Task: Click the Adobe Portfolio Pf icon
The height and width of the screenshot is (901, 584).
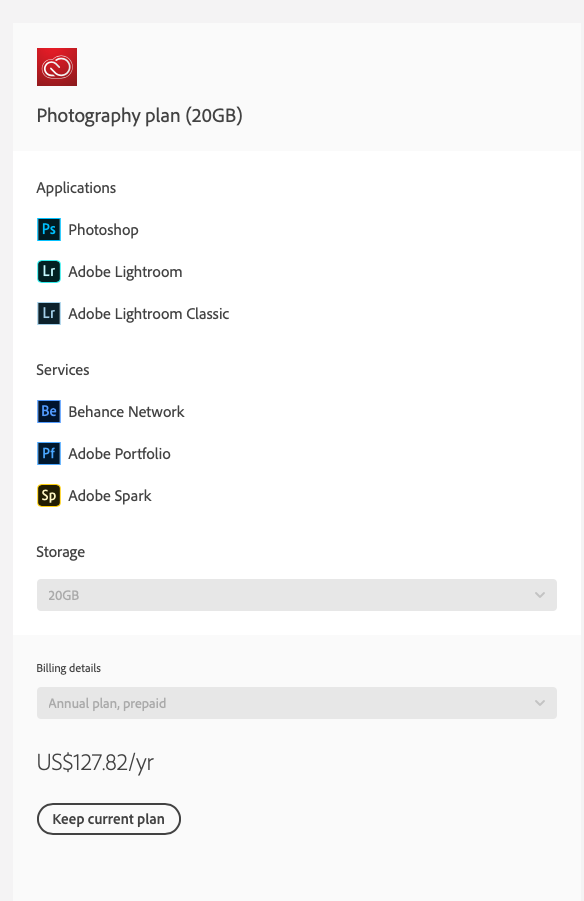Action: pyautogui.click(x=49, y=453)
